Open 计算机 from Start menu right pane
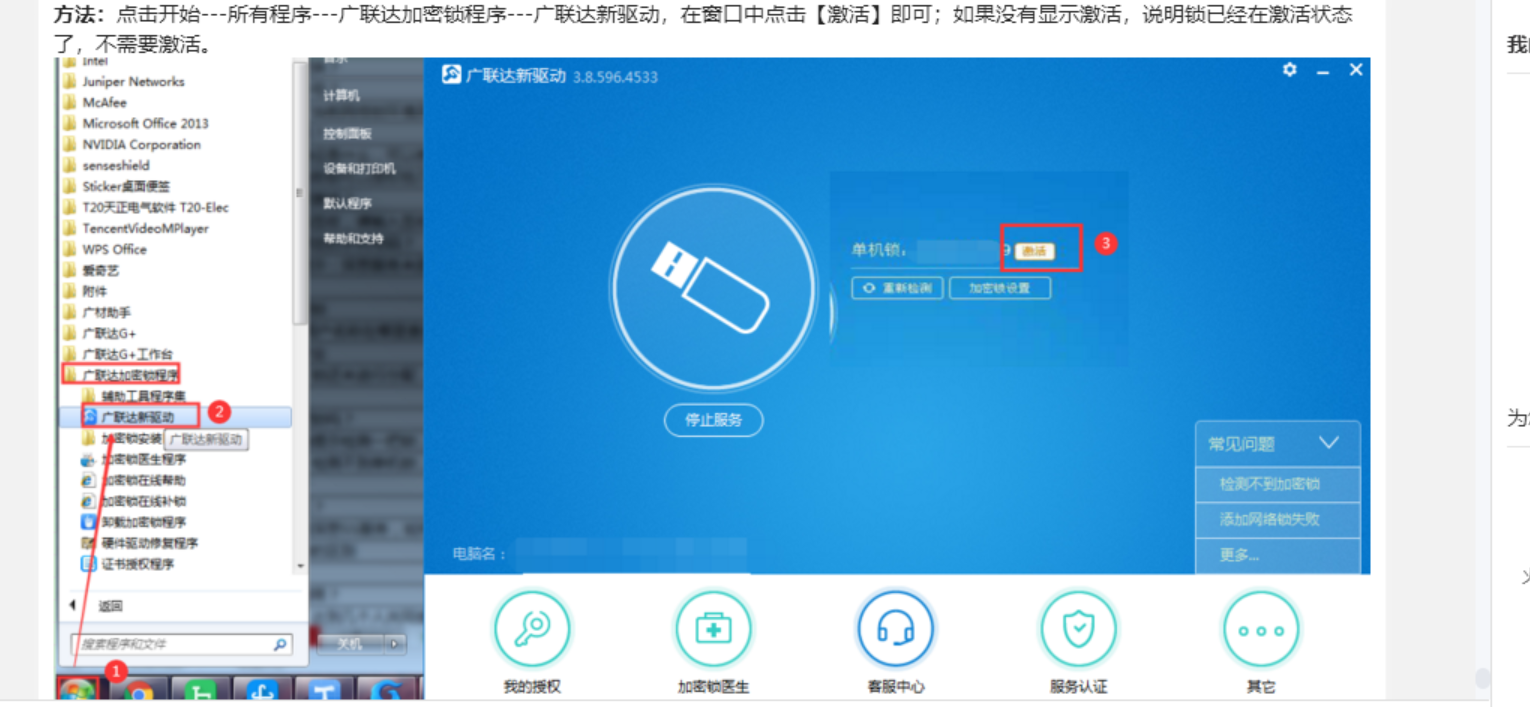Image resolution: width=1530 pixels, height=707 pixels. [341, 96]
